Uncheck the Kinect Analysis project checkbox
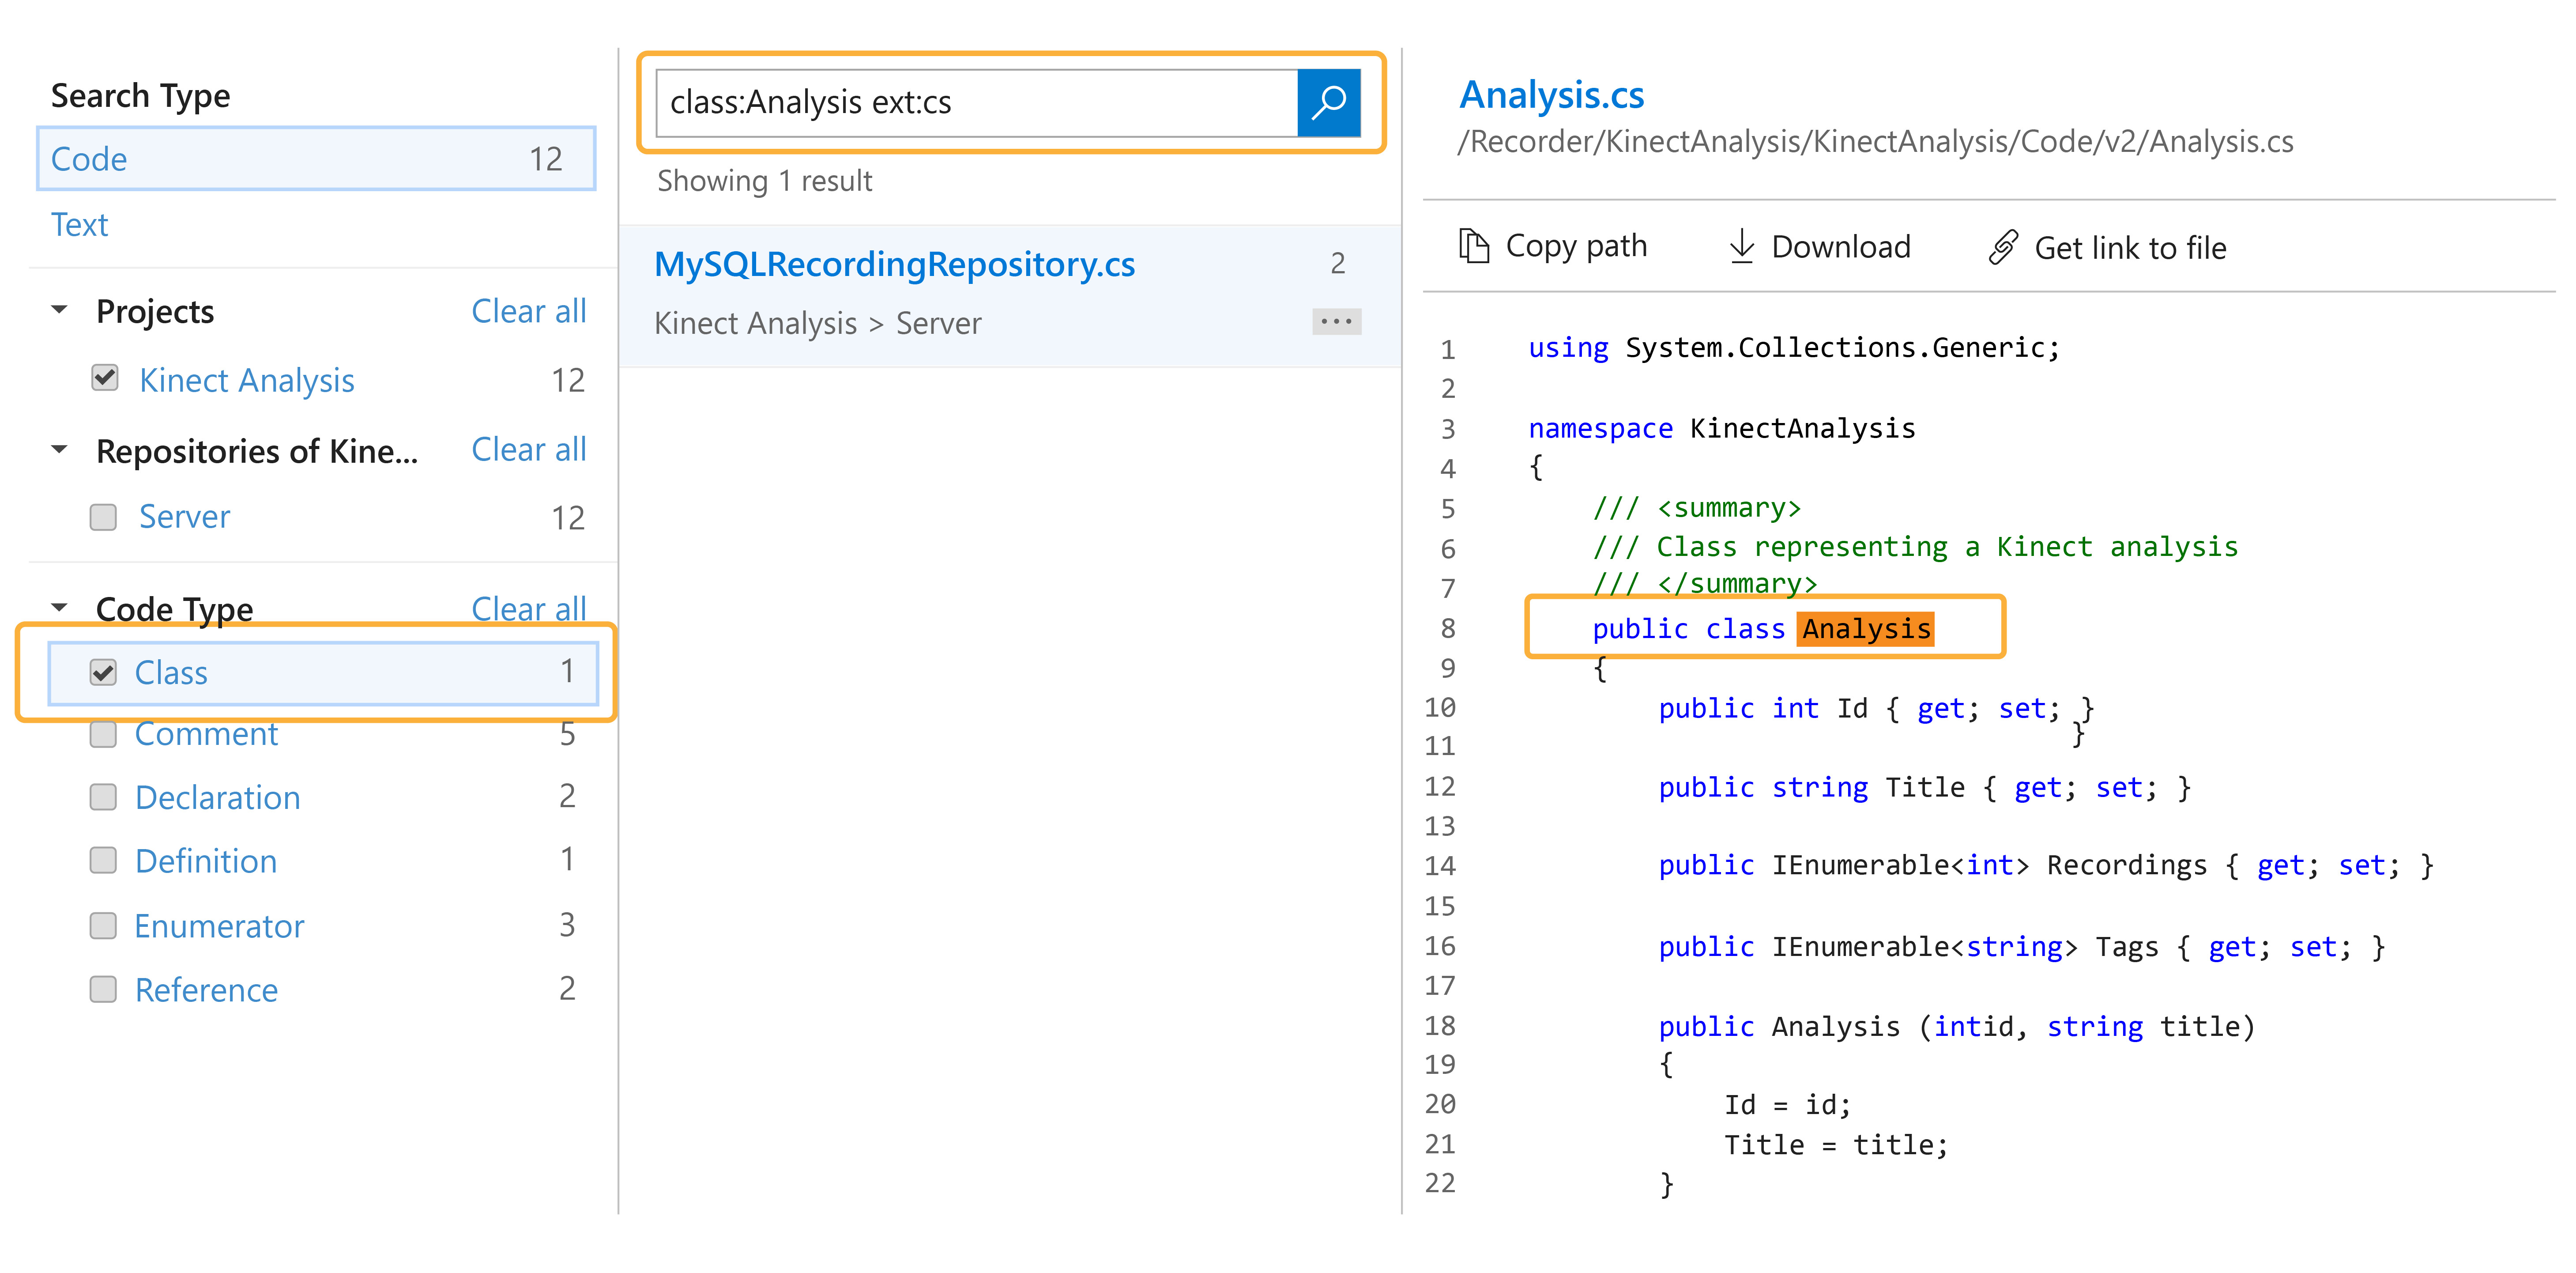This screenshot has width=2576, height=1273. pyautogui.click(x=105, y=378)
